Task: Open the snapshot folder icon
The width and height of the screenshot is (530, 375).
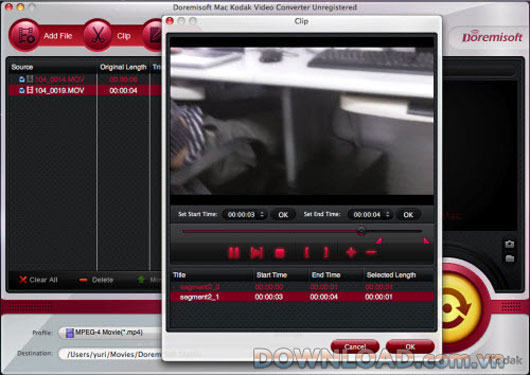Action: [509, 259]
